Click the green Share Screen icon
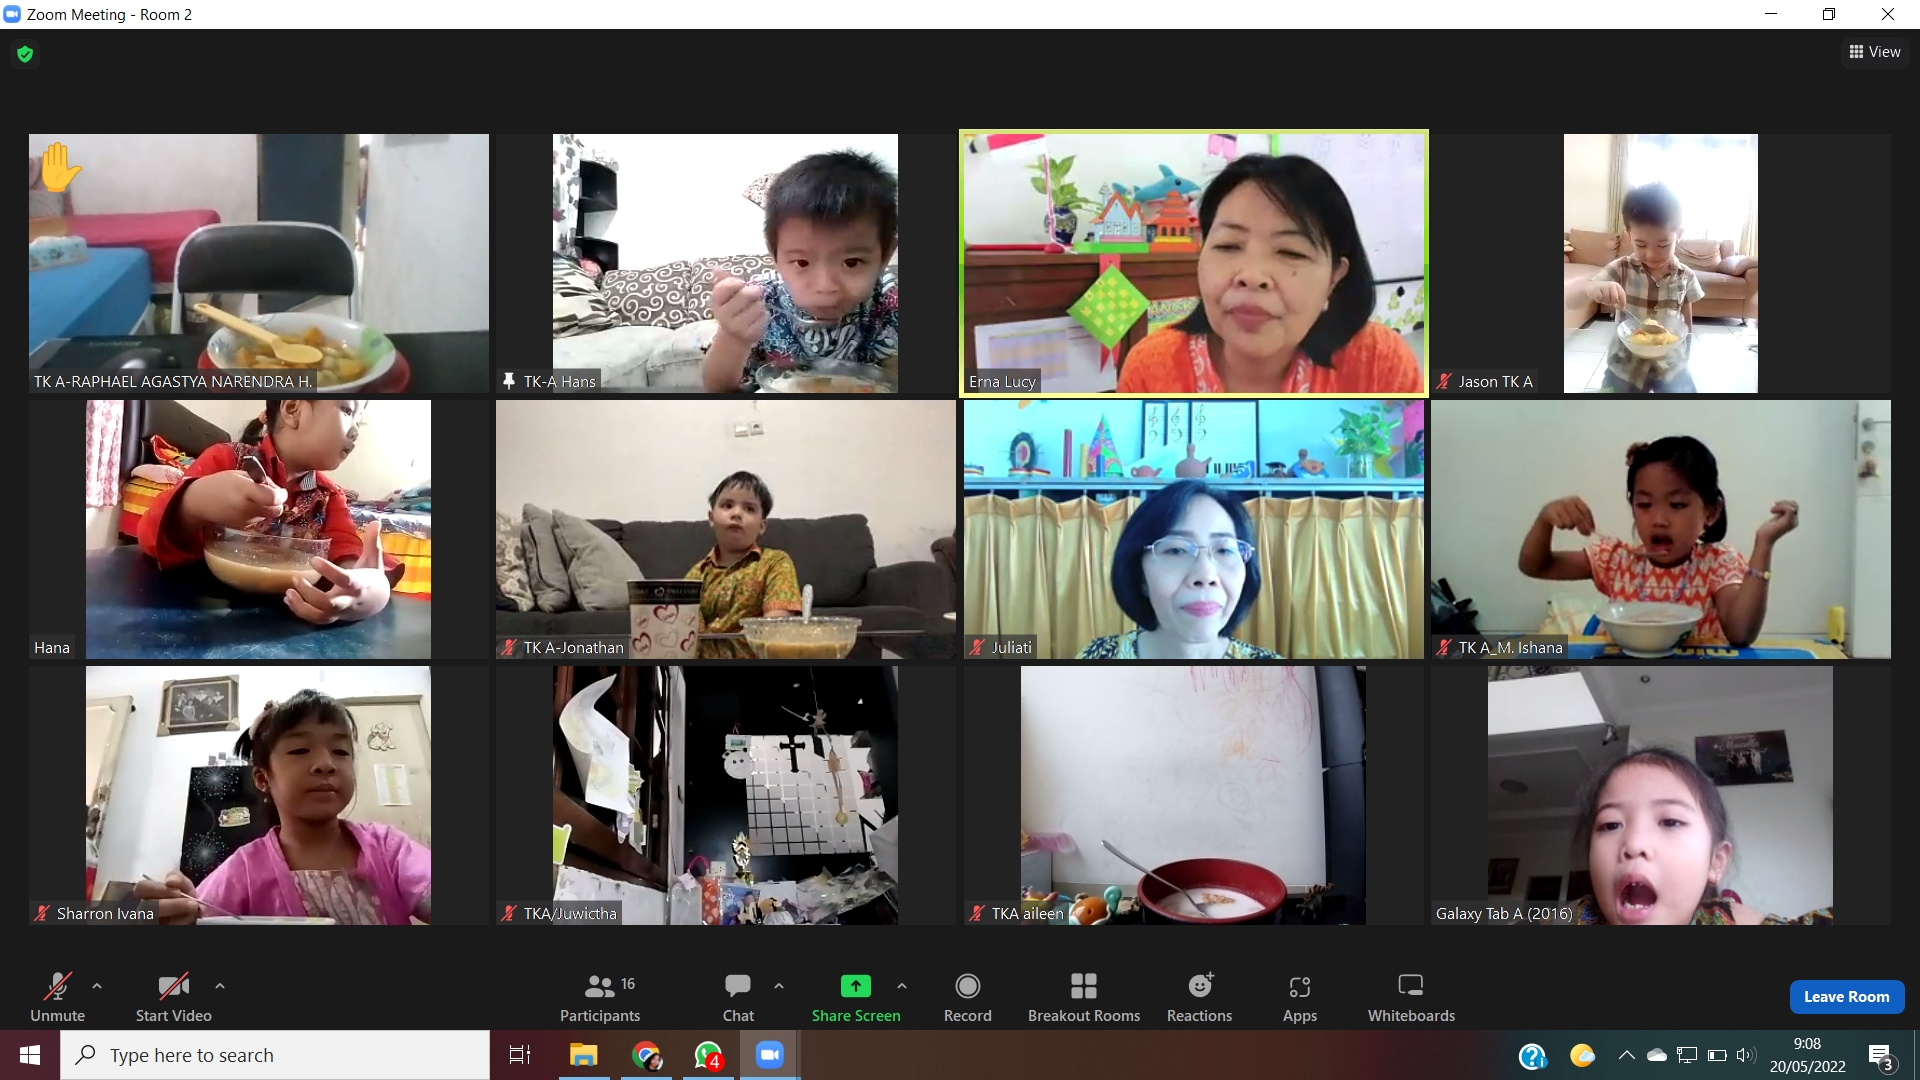Screen dimensions: 1920x1080 856,986
